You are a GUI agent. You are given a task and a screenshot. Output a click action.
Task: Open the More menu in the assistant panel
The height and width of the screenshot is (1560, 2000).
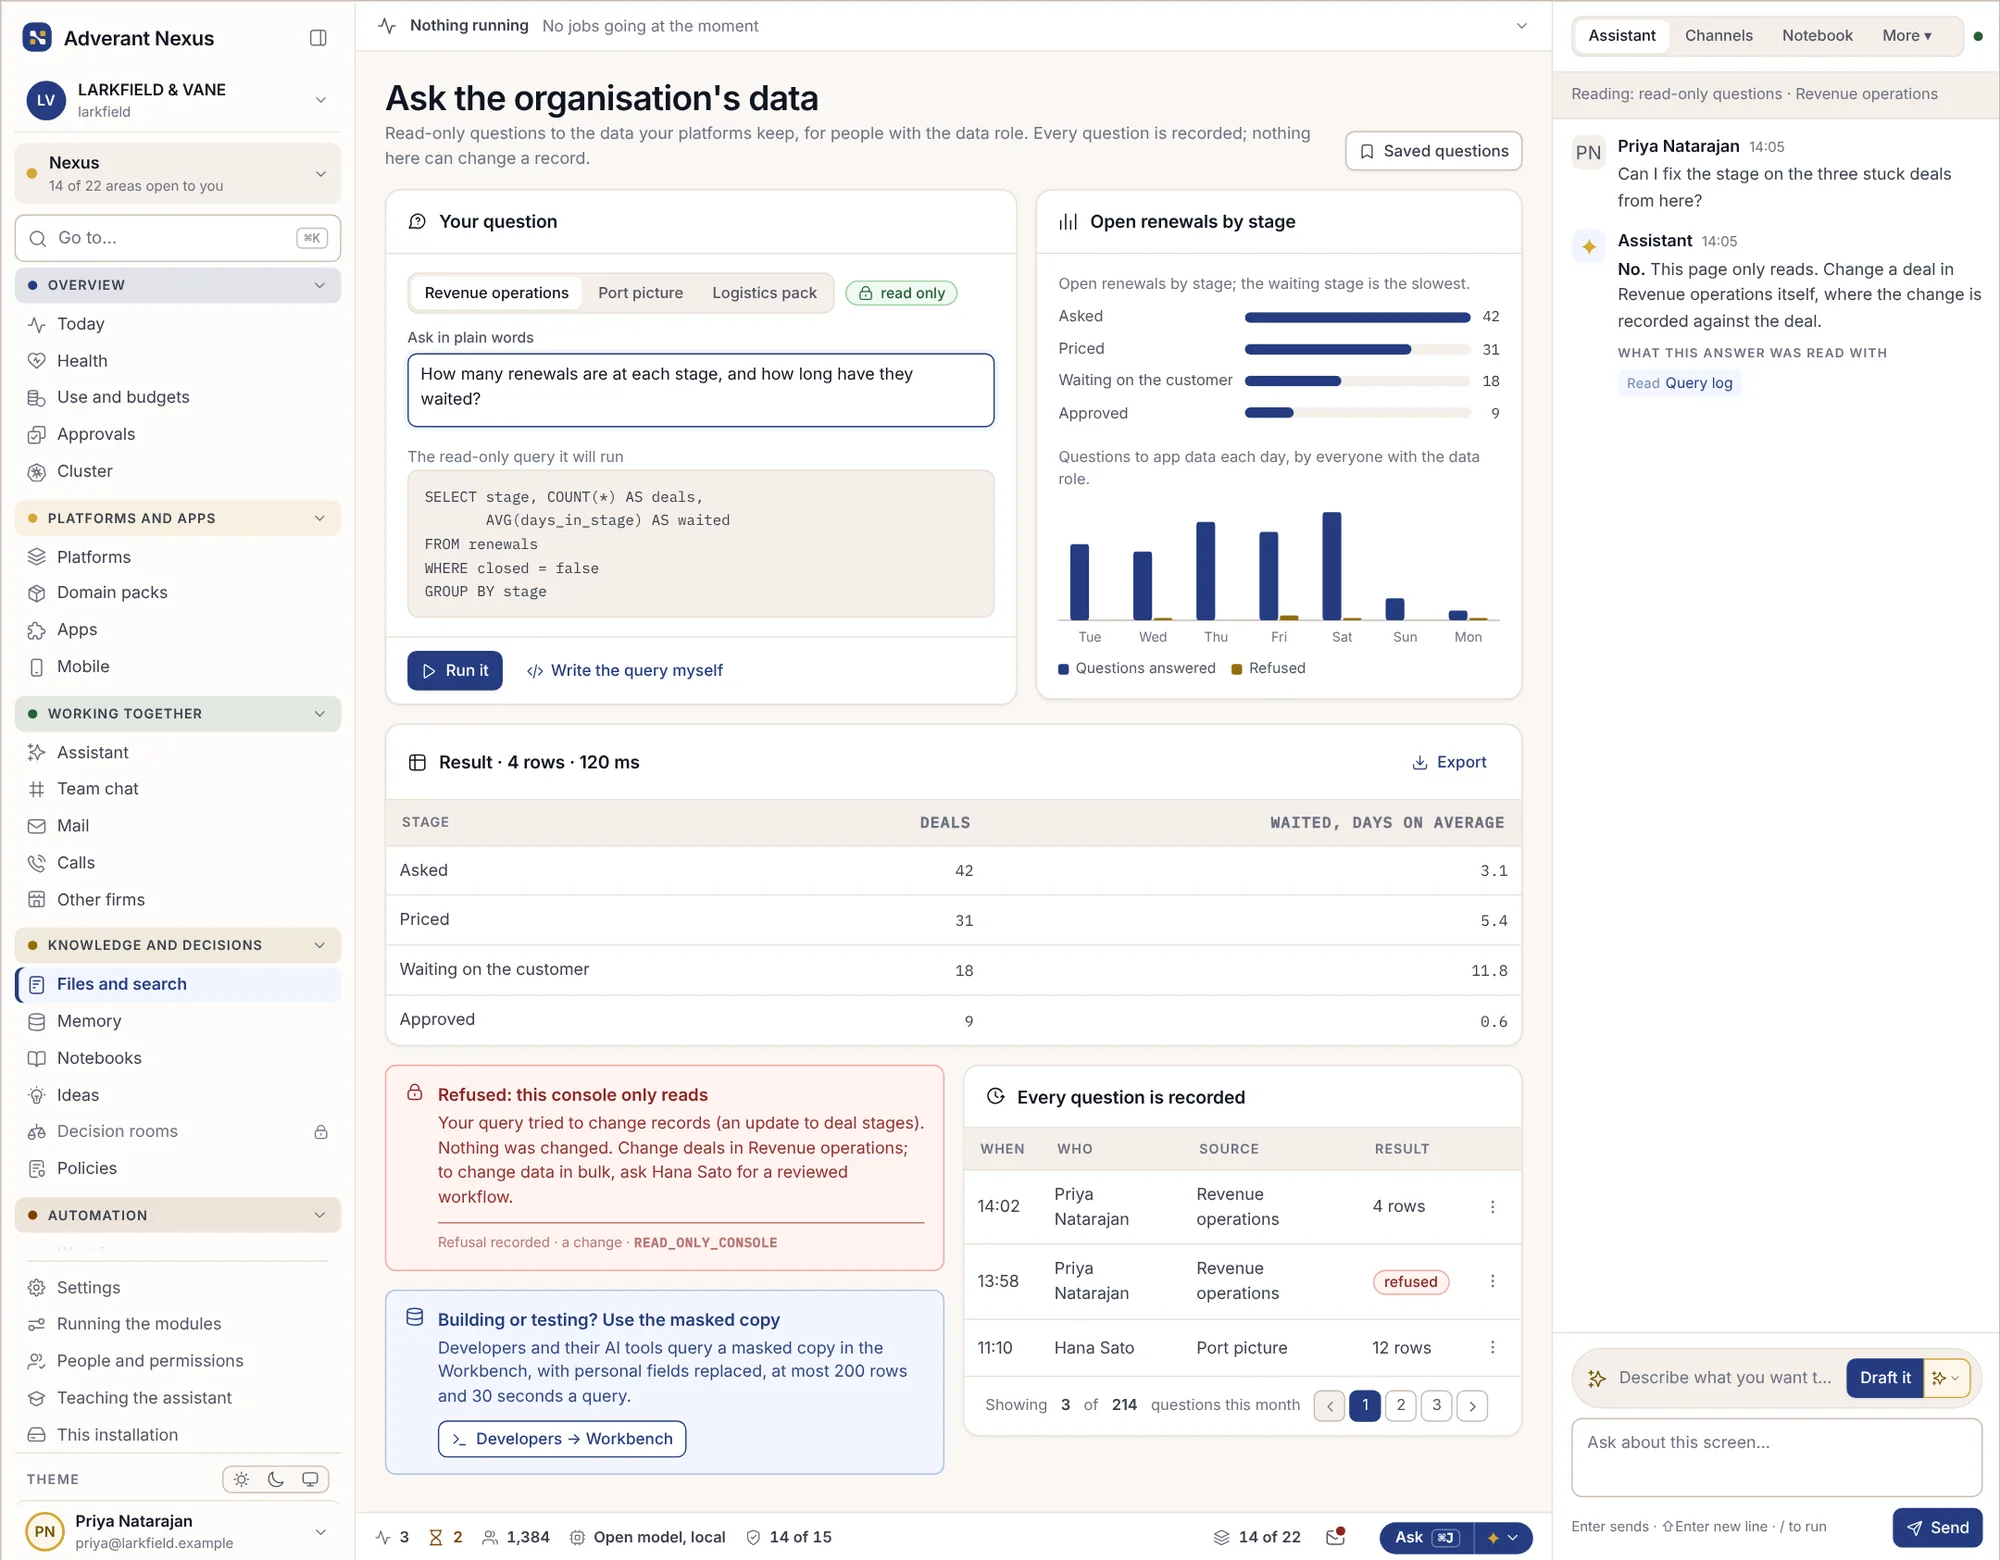(1906, 36)
